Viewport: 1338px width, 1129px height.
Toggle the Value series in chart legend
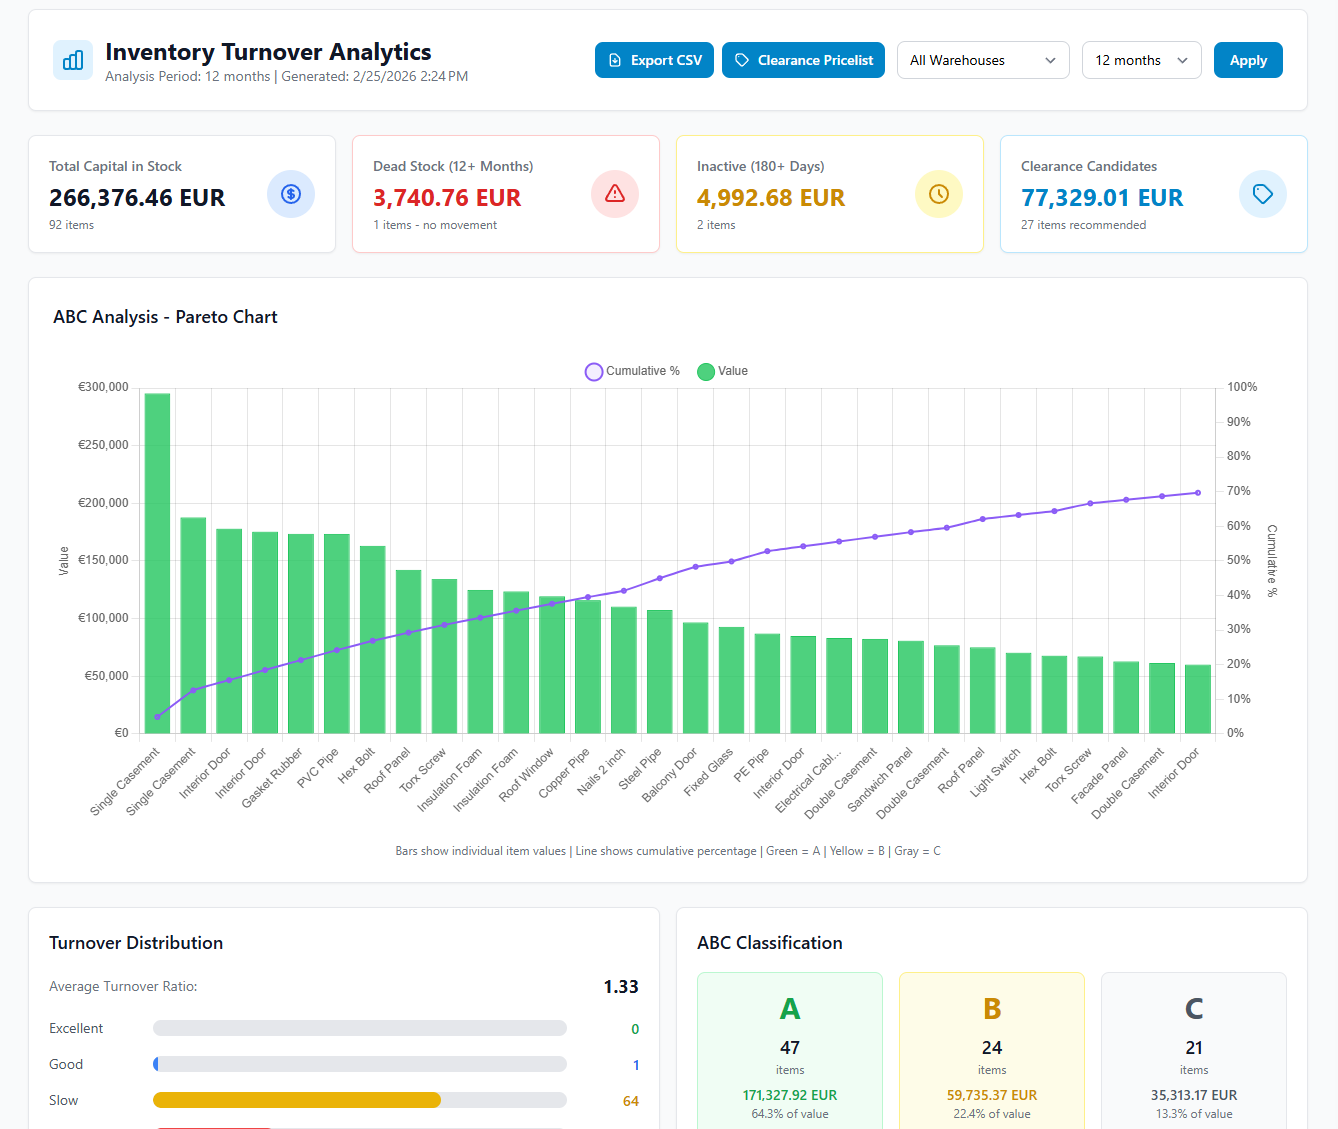click(x=722, y=371)
